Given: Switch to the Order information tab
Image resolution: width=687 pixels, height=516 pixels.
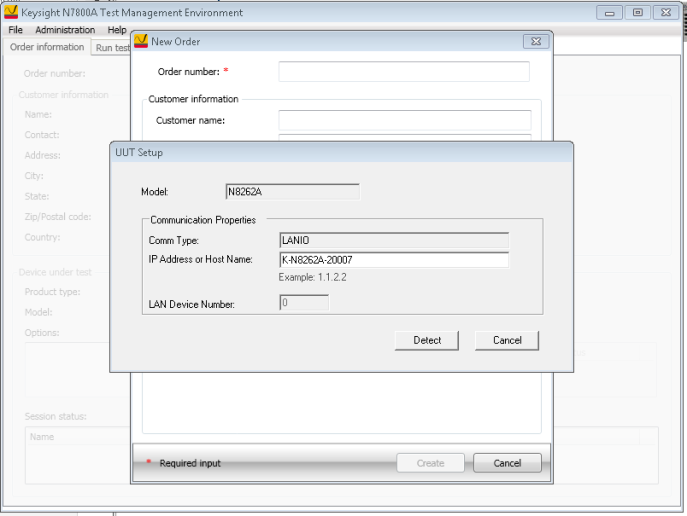Looking at the screenshot, I should coord(47,47).
